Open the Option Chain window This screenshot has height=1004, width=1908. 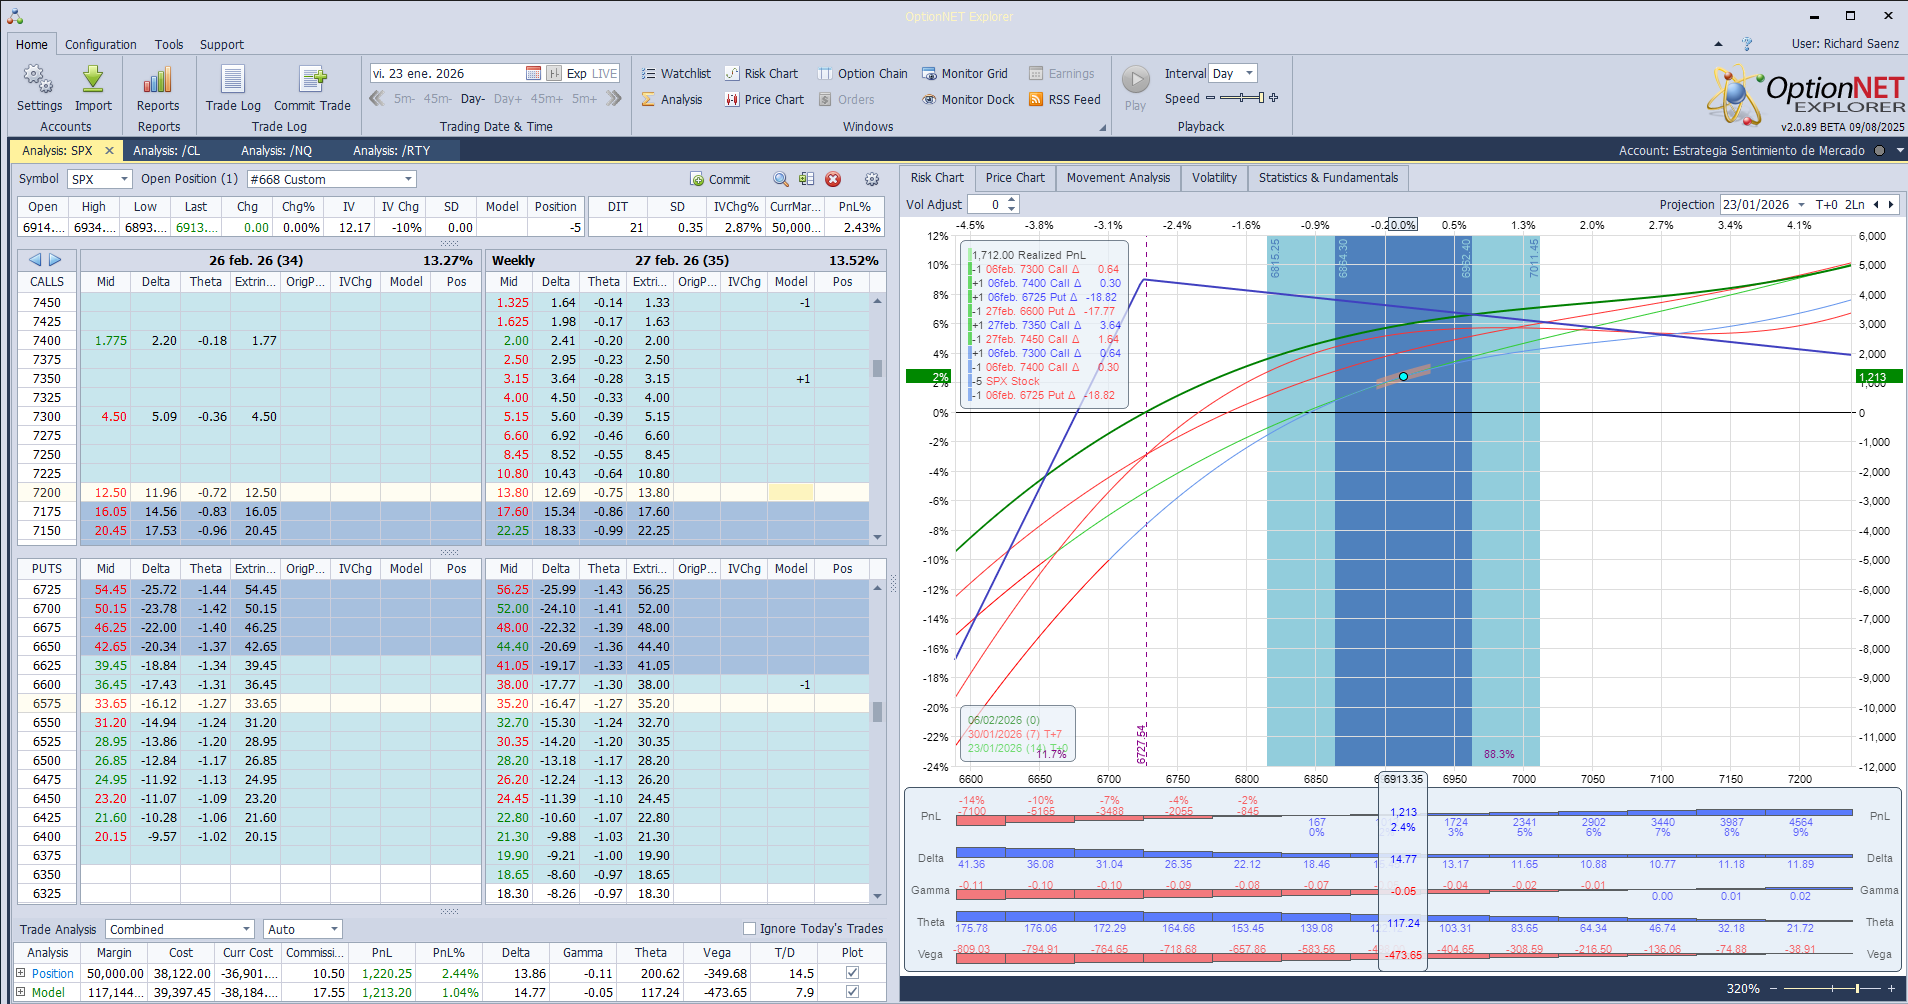click(863, 74)
